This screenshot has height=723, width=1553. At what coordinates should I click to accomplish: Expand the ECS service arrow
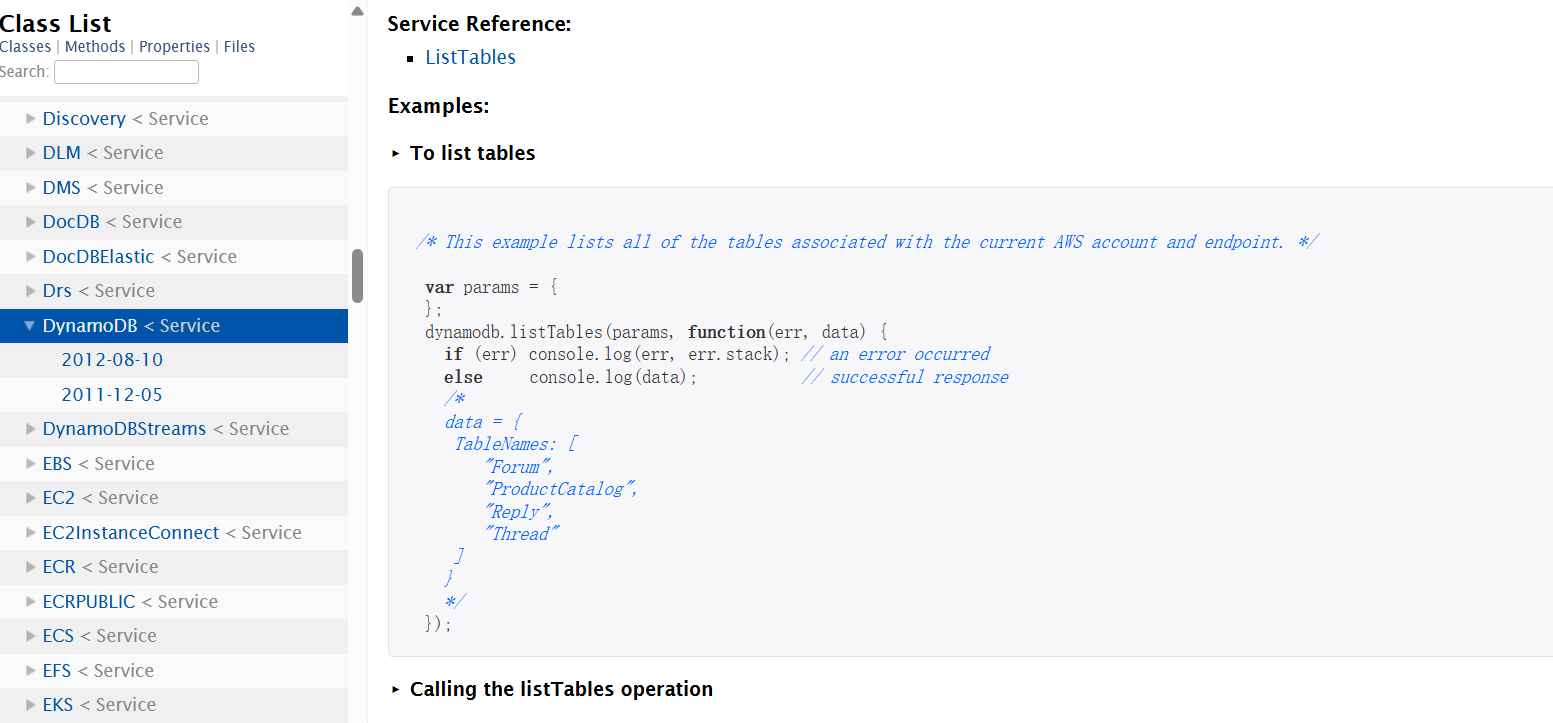pos(31,636)
